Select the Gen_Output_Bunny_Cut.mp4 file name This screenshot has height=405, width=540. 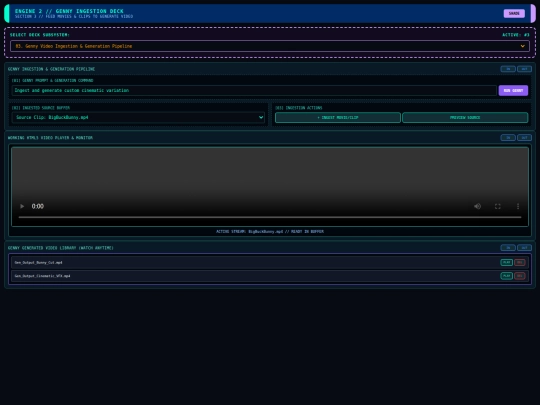(x=38, y=262)
